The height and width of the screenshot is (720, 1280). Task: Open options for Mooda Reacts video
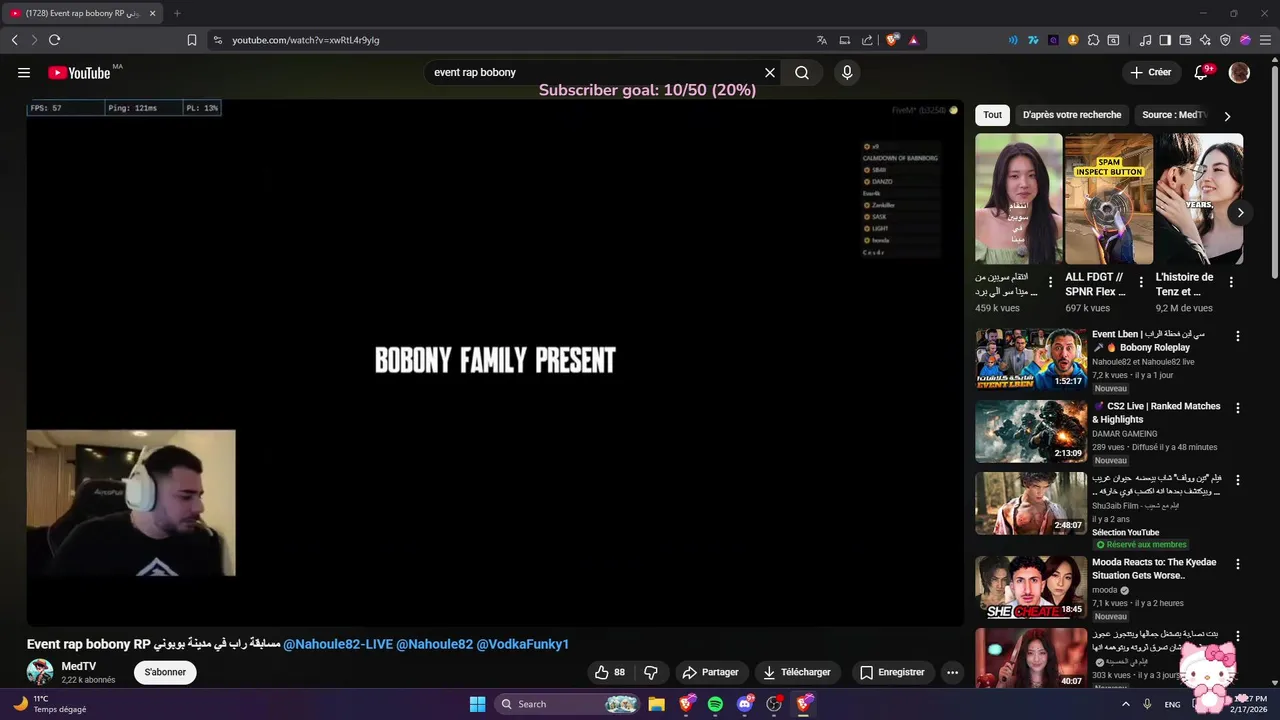point(1238,564)
